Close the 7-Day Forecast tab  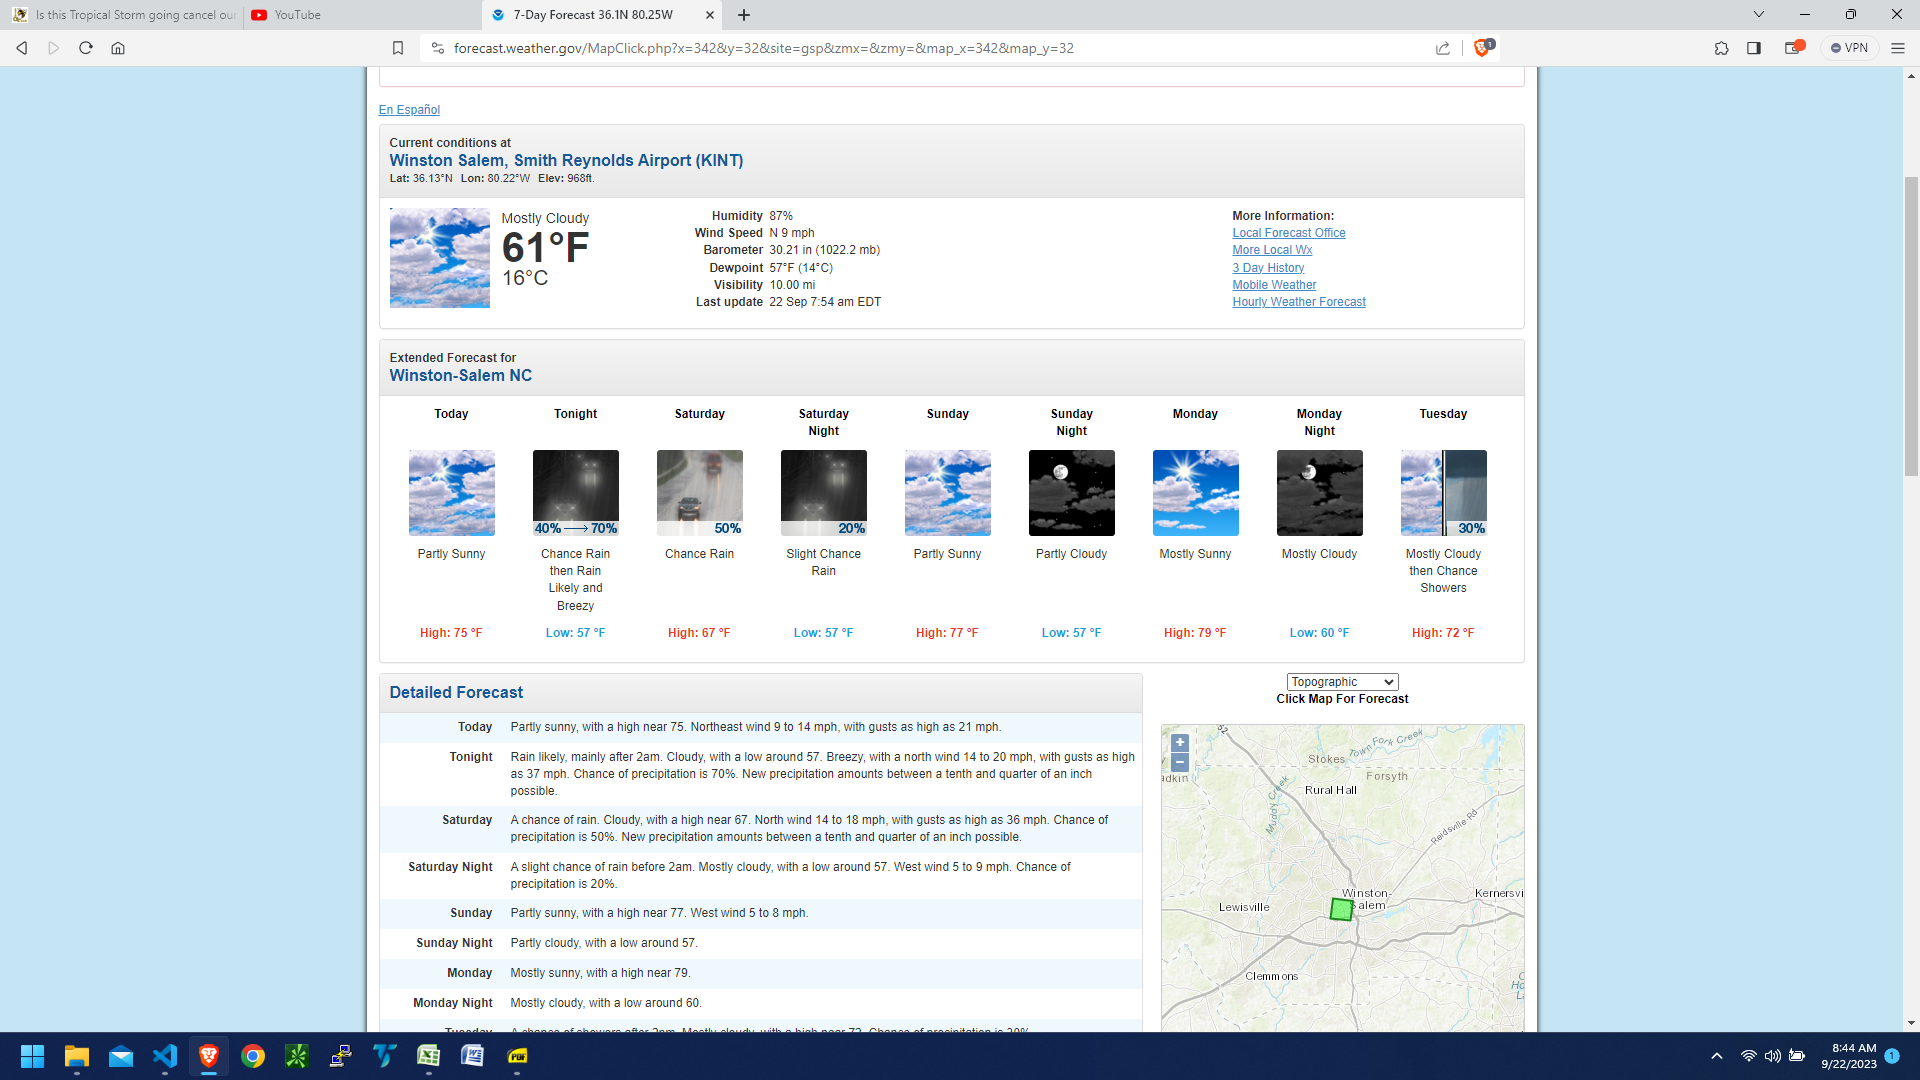710,15
